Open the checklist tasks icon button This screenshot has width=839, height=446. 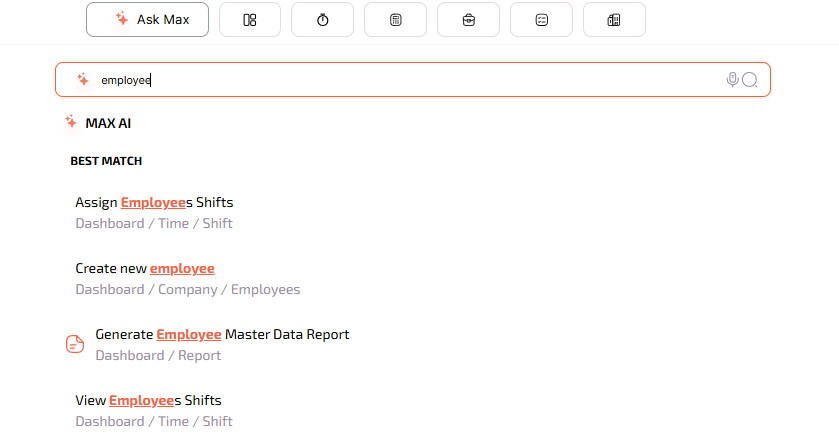pos(541,19)
